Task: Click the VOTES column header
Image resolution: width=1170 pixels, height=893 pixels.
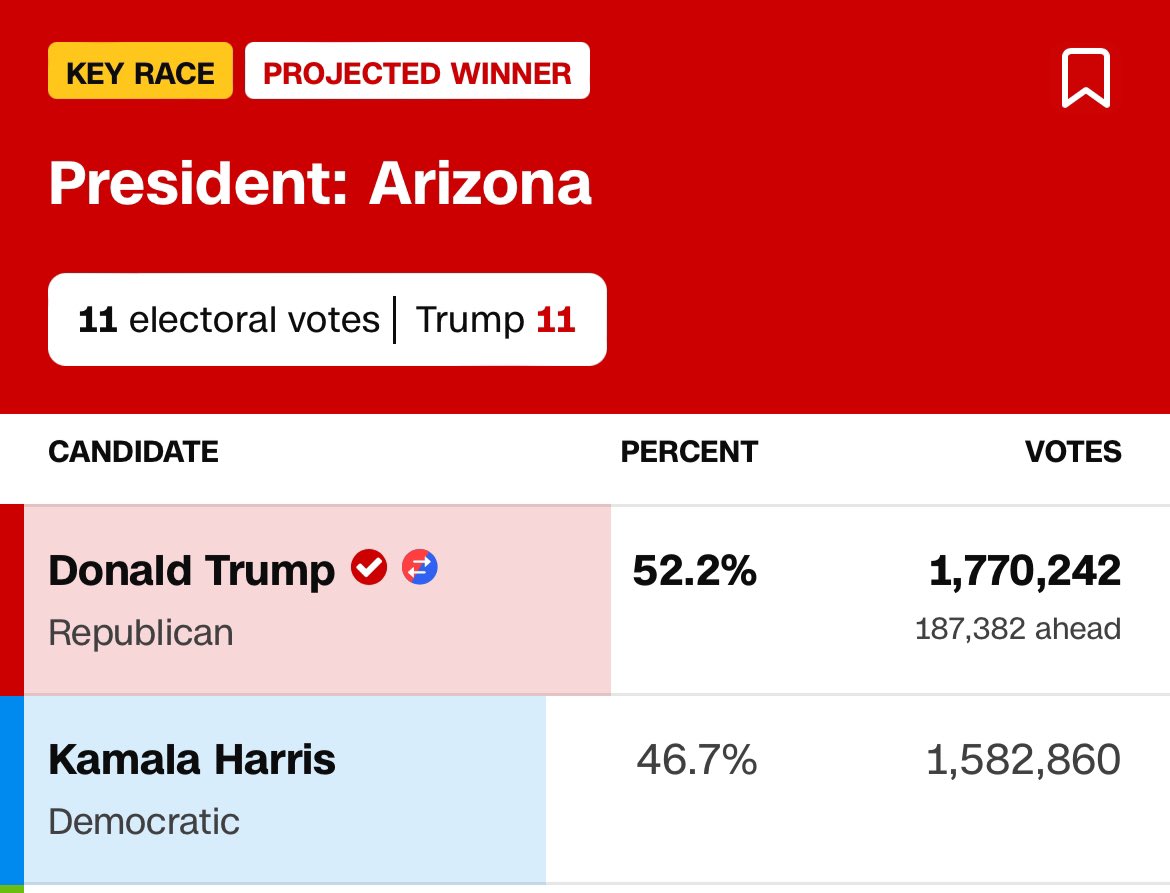Action: [1073, 452]
